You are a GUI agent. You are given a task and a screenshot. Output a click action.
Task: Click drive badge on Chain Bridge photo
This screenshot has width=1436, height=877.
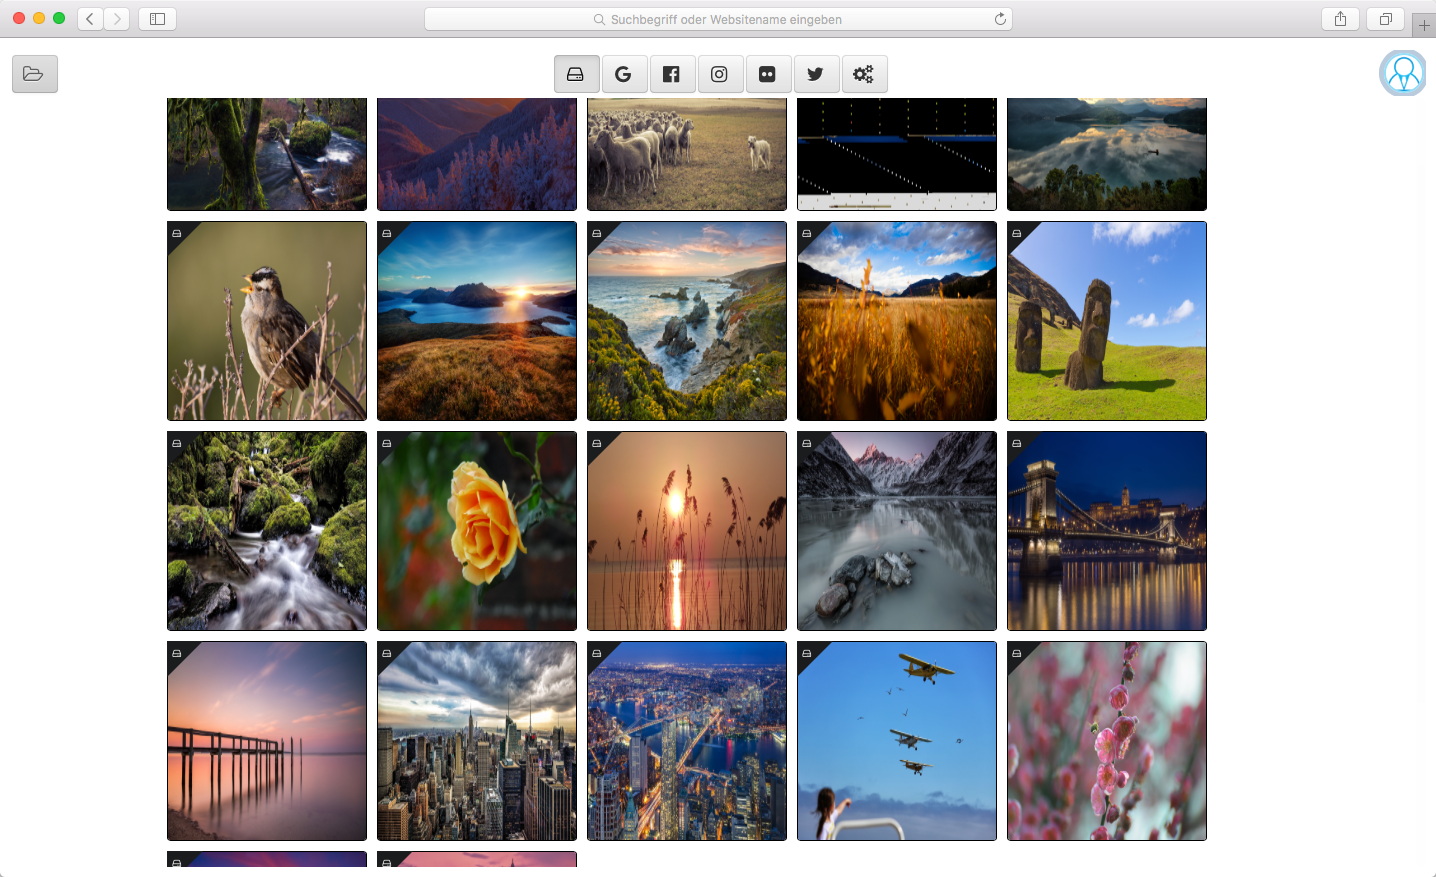point(1017,443)
